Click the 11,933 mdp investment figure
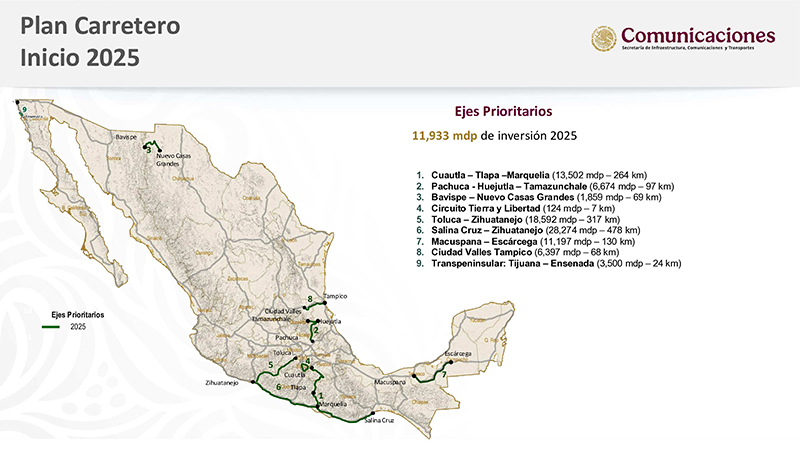Viewport: 800px width, 450px height. click(444, 134)
